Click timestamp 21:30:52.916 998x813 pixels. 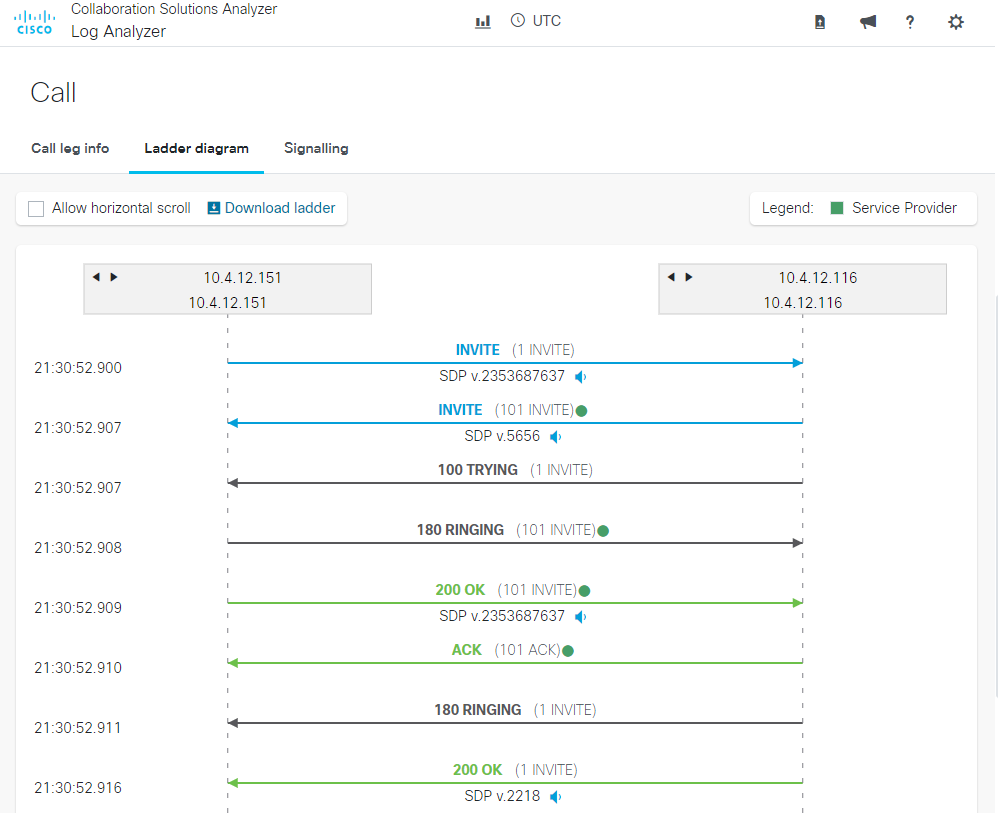[x=78, y=788]
